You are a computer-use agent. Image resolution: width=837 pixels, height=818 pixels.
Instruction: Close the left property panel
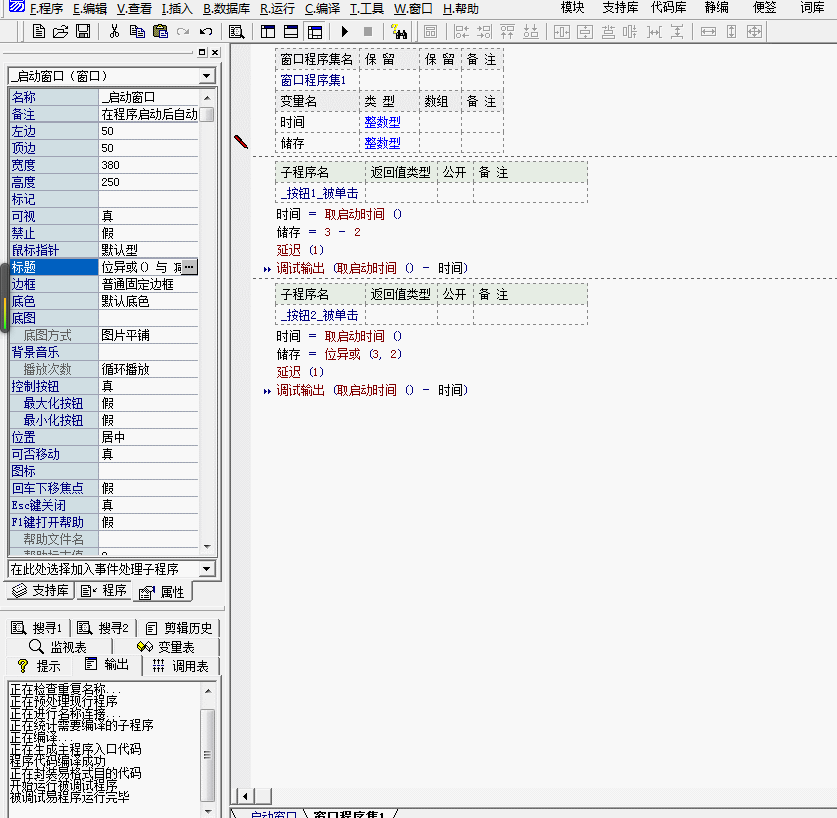click(x=215, y=52)
